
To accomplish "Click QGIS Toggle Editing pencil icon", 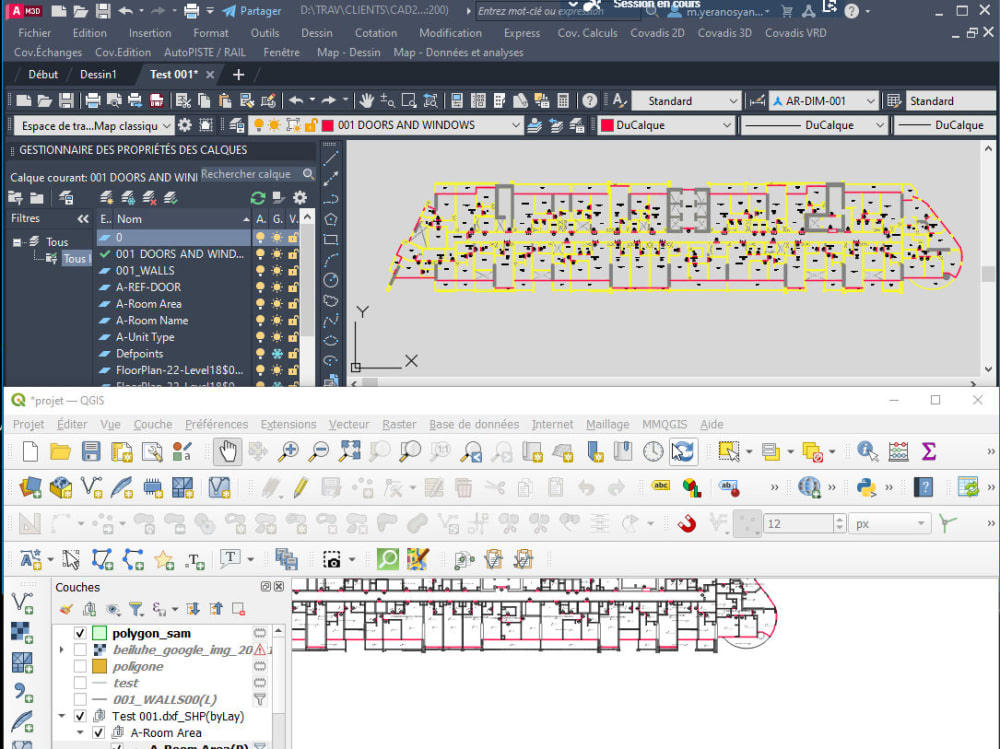I will 300,487.
